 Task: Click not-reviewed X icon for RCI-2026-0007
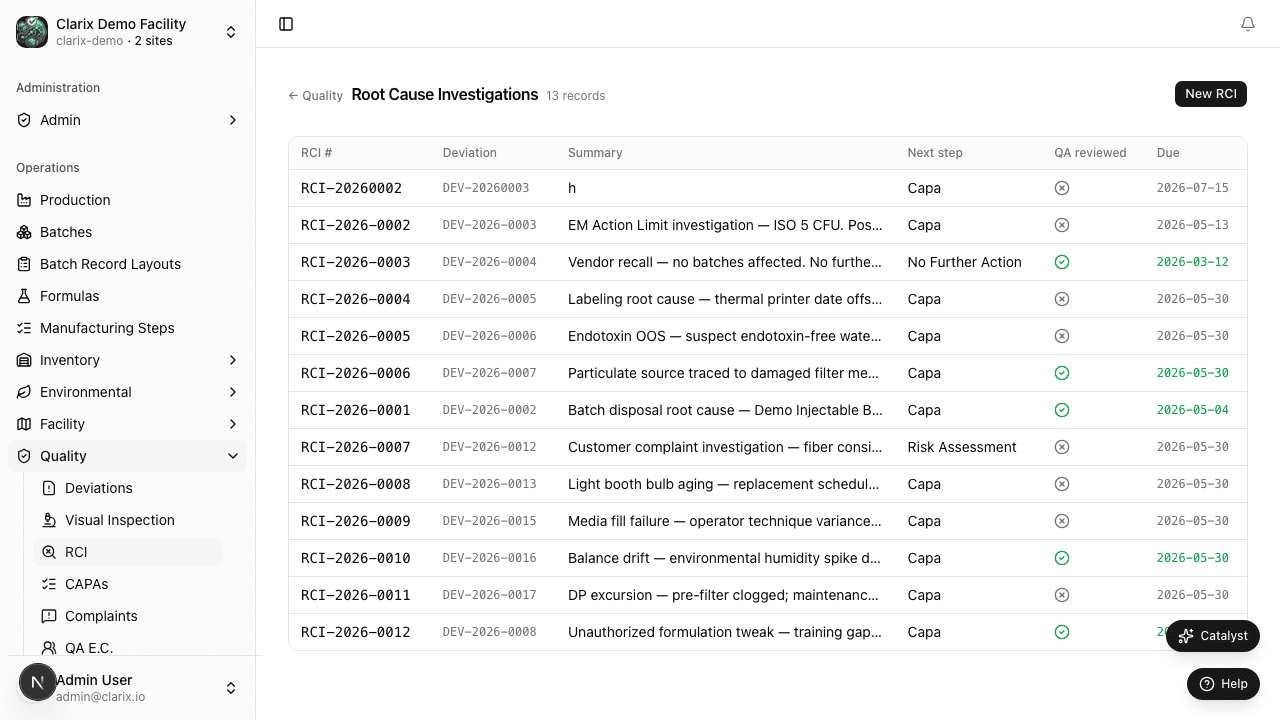[1062, 447]
